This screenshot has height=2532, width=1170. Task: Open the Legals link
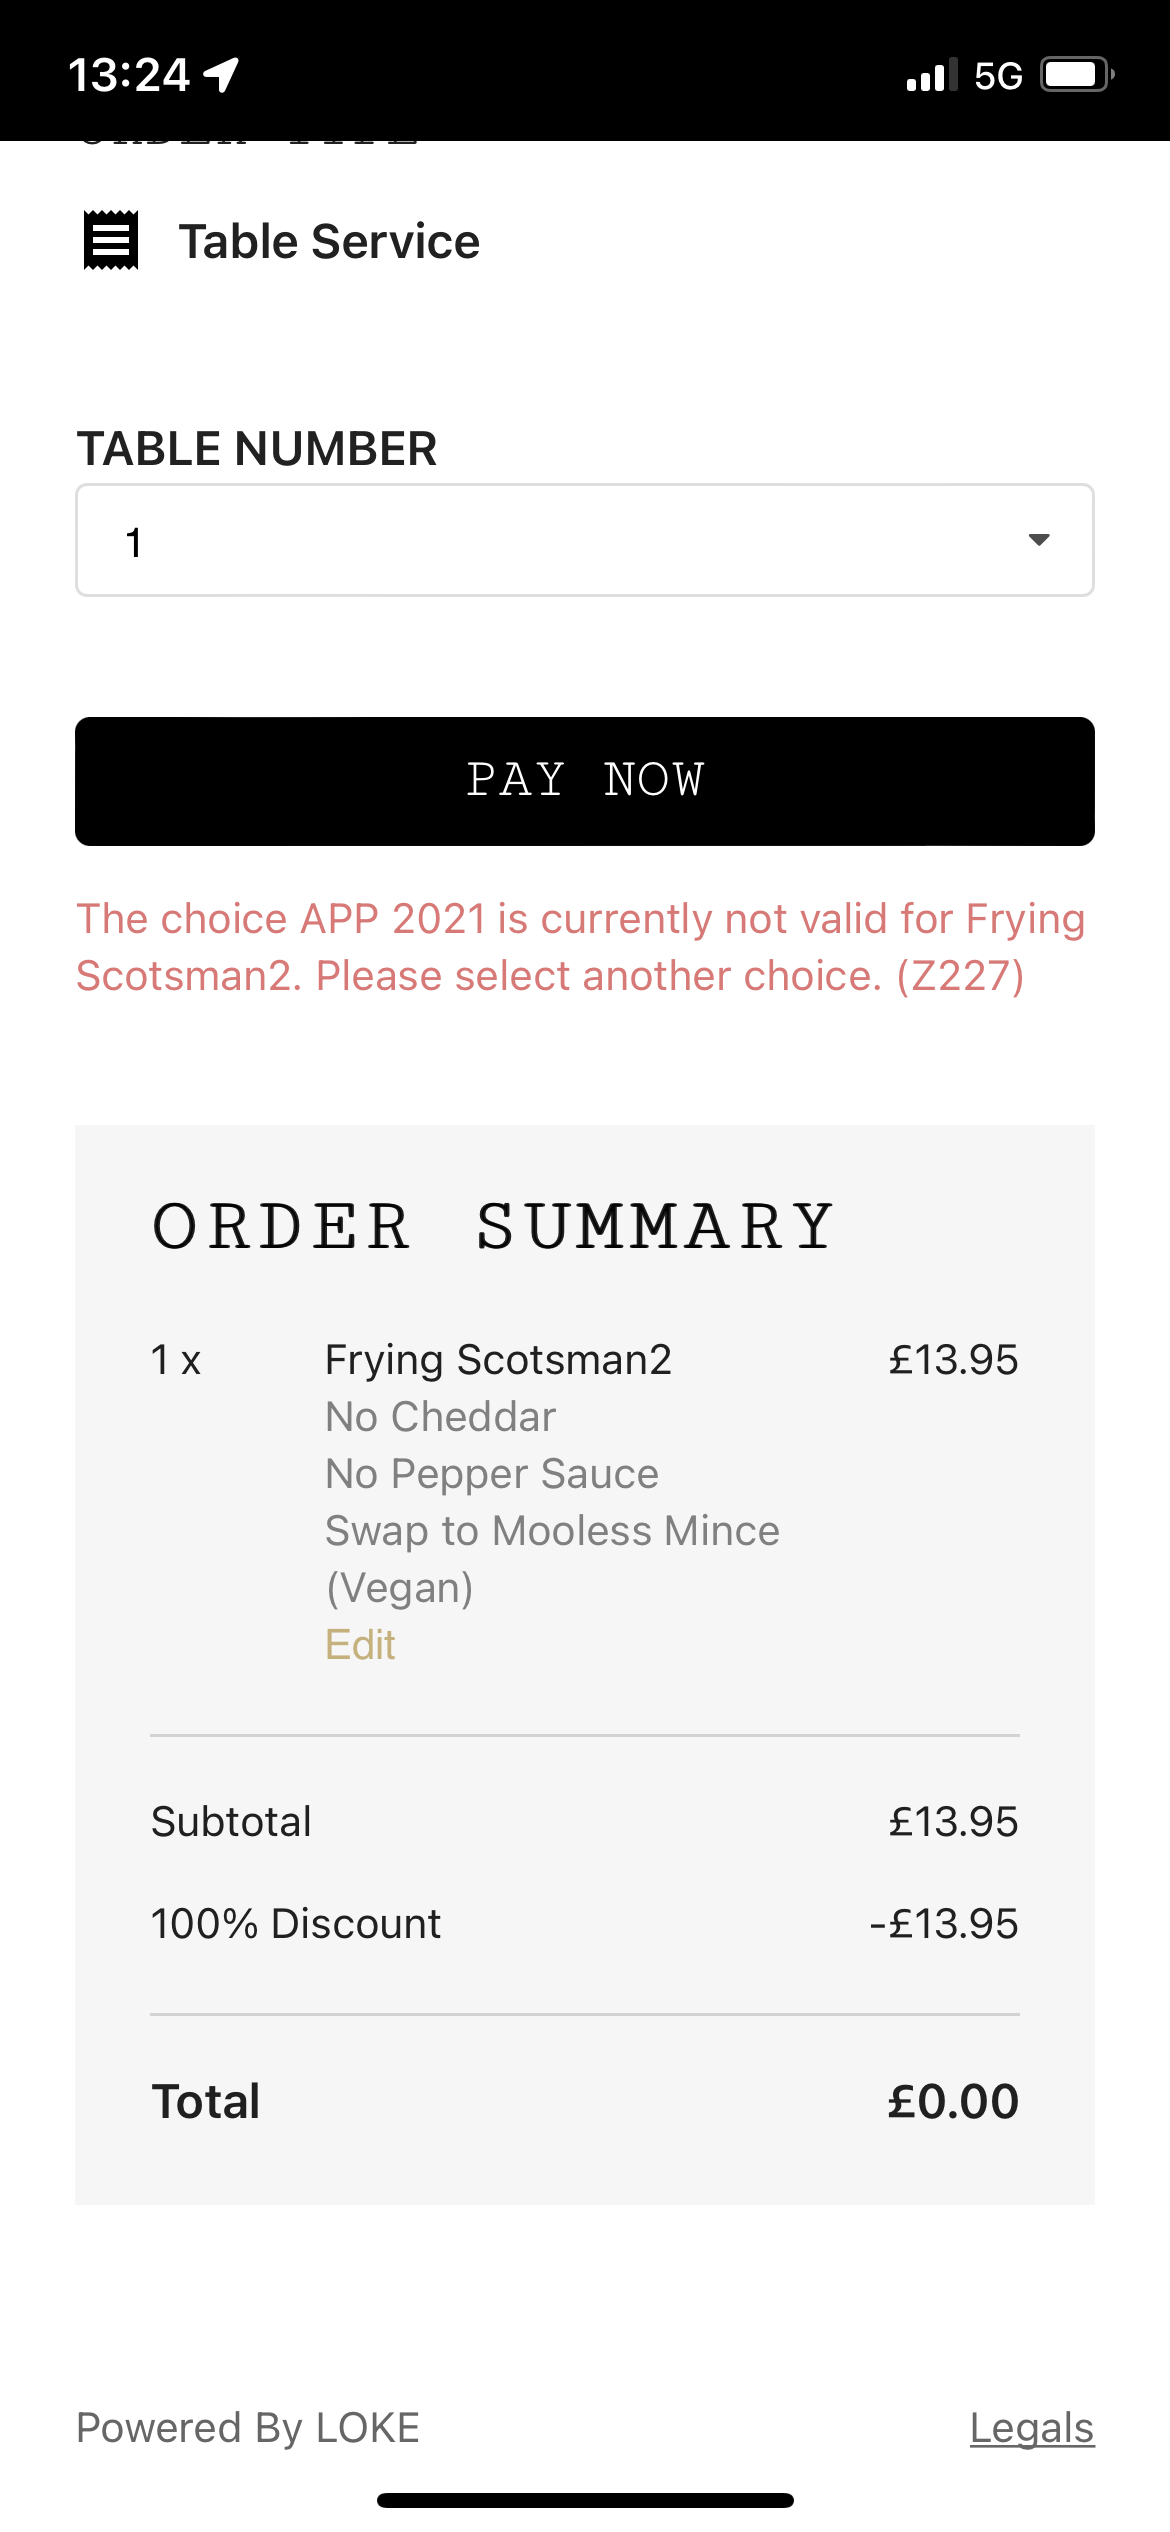[1032, 2428]
